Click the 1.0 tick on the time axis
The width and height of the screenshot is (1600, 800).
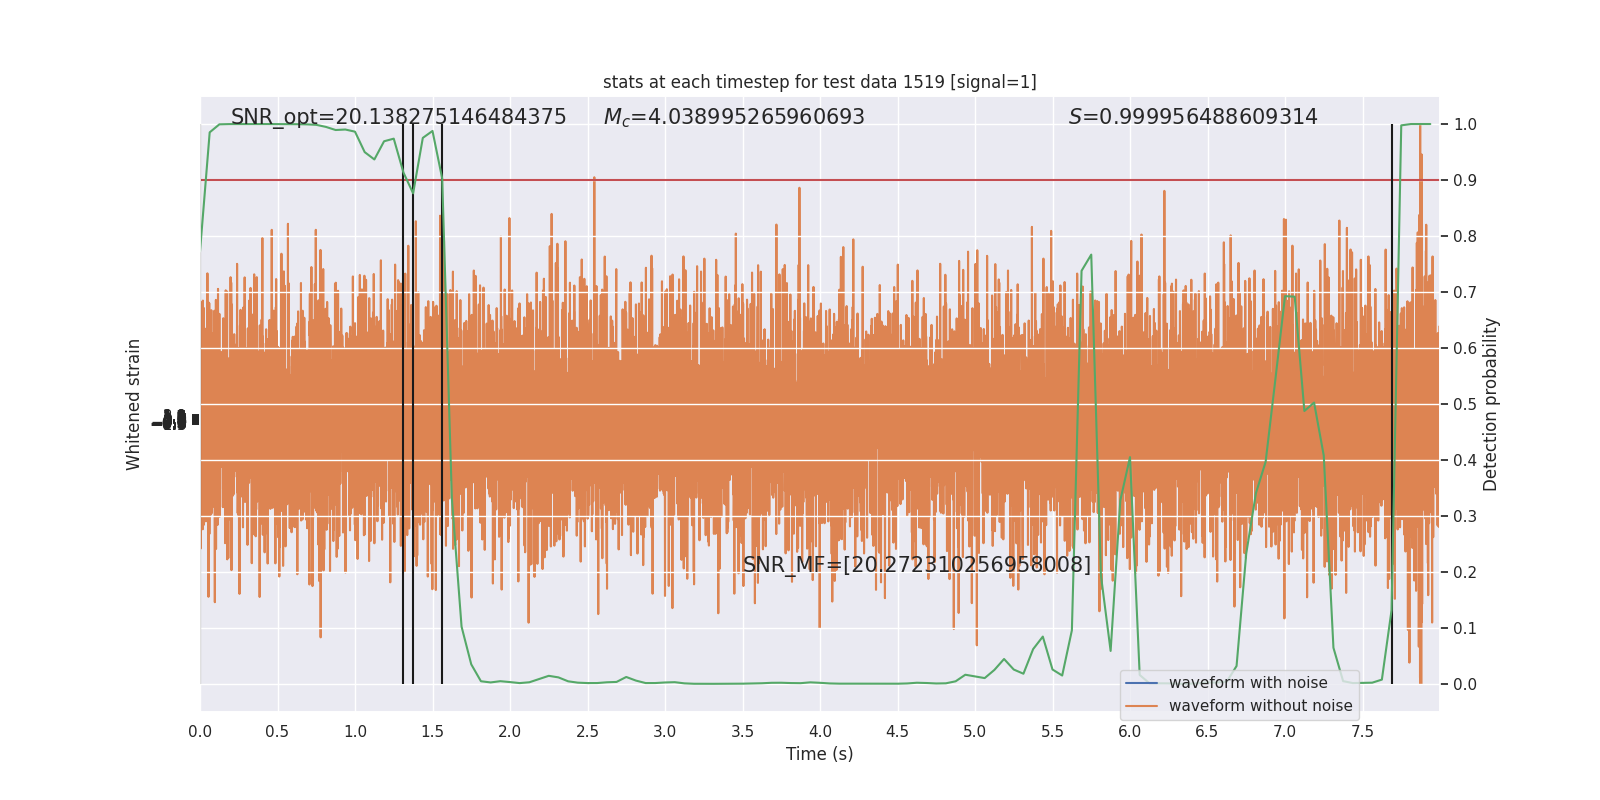click(355, 732)
